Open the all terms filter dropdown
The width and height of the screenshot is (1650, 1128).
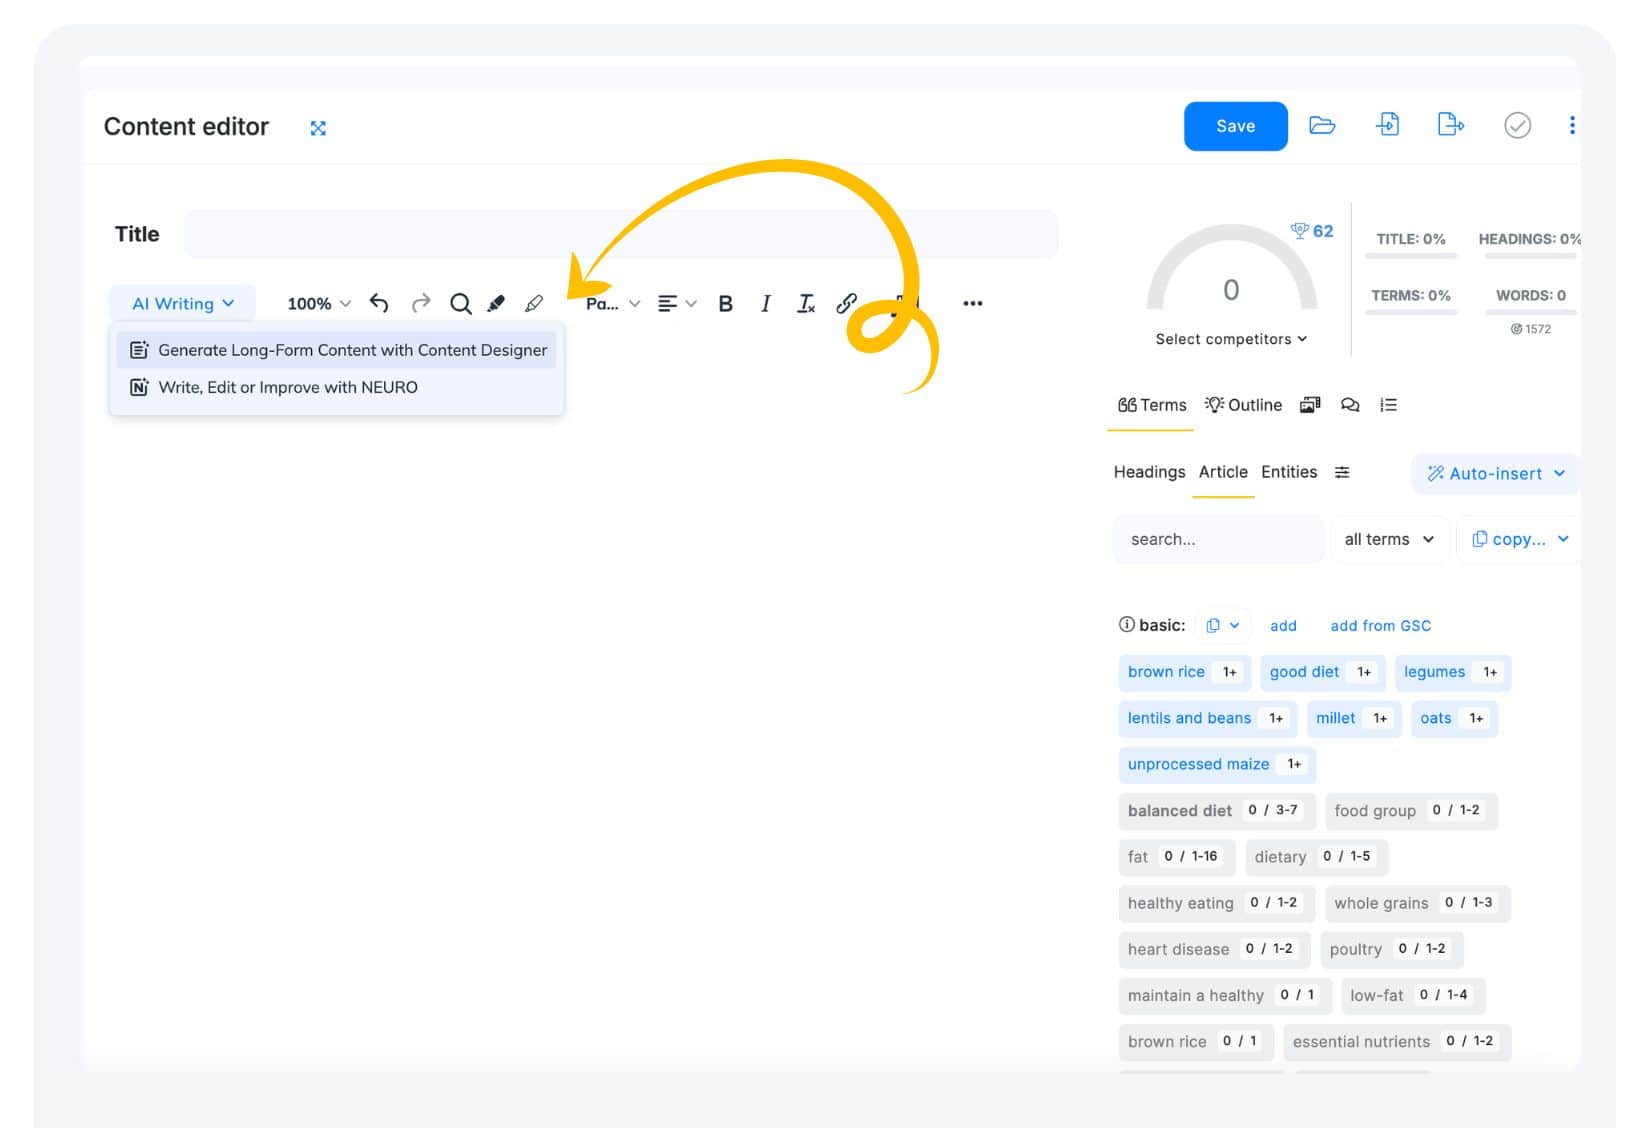(1389, 539)
